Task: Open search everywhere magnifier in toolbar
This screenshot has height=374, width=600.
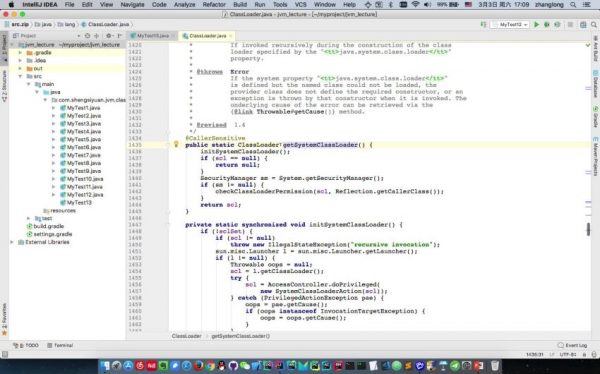Action: pos(594,24)
